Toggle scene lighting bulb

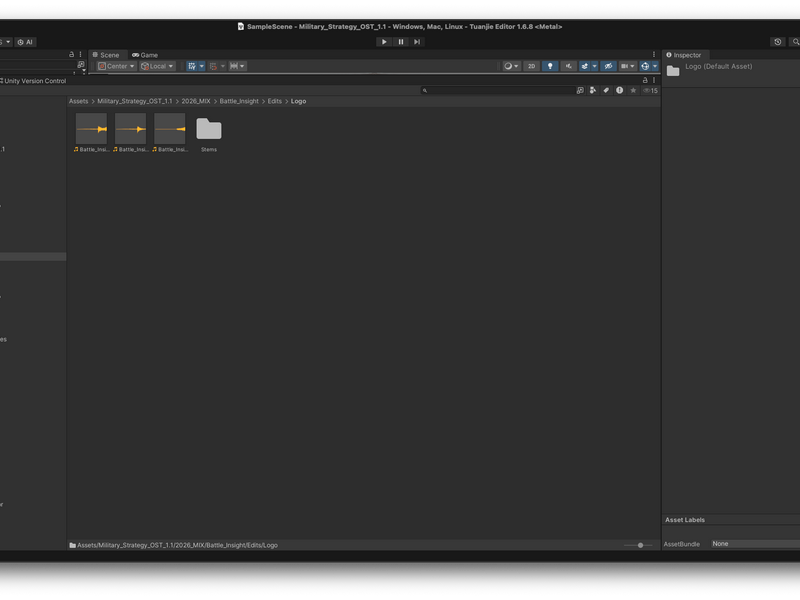pos(550,66)
